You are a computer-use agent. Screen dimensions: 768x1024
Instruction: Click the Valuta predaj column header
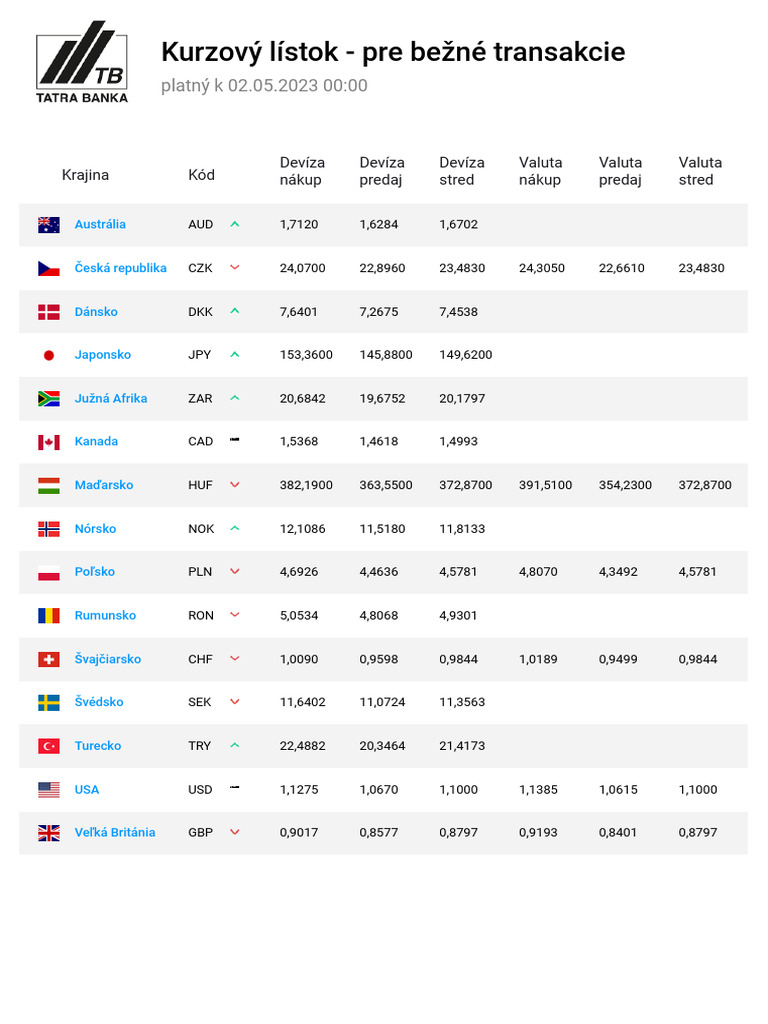pos(620,171)
